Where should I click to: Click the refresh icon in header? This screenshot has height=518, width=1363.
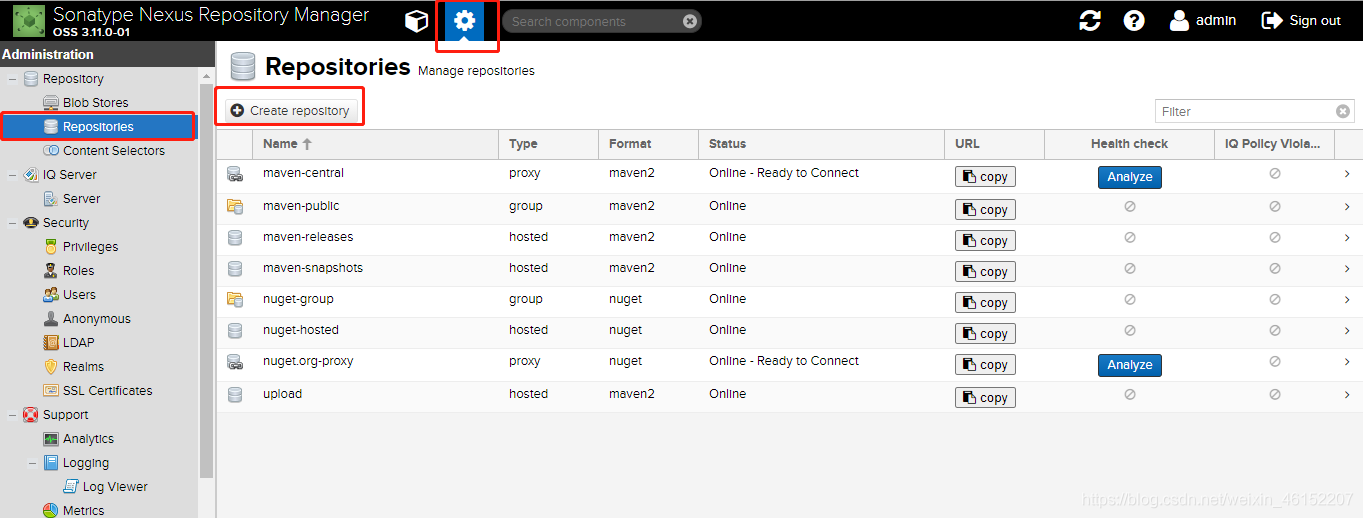coord(1090,20)
